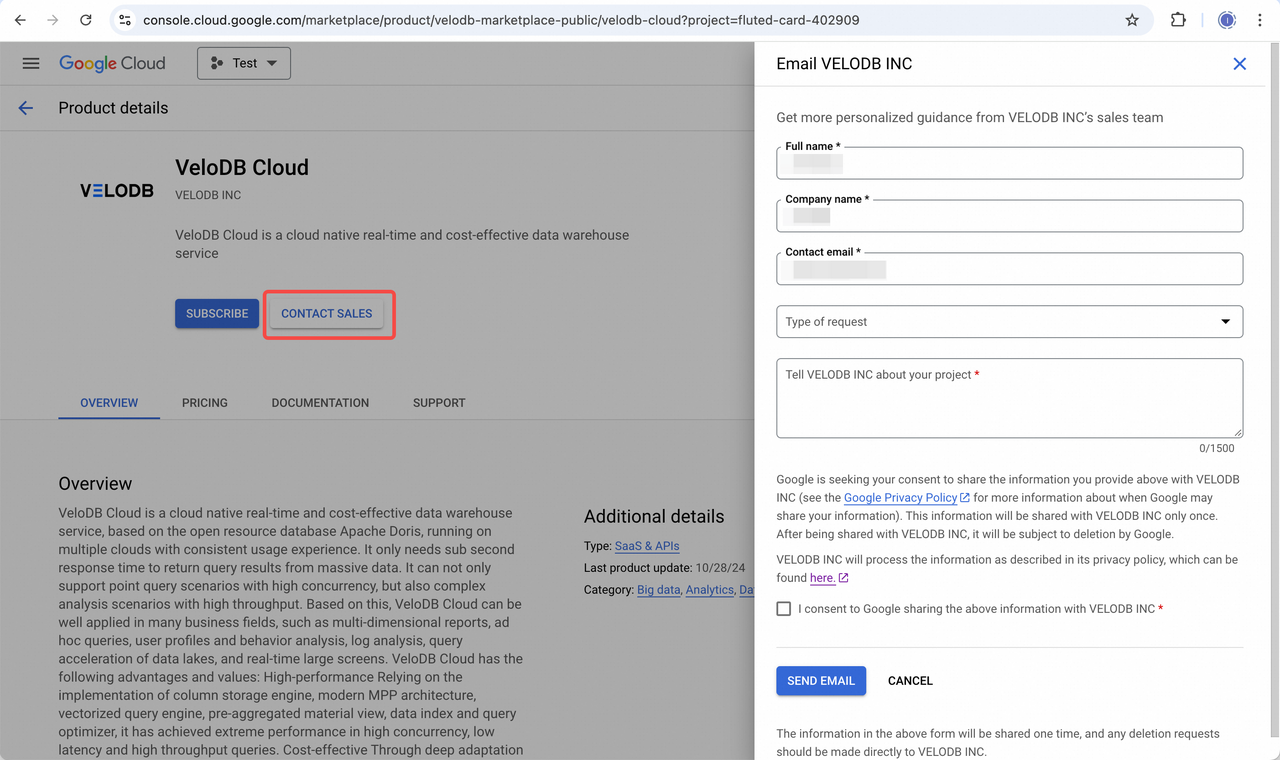The image size is (1280, 760).
Task: Open the Google Cloud hamburger navigation menu
Action: (x=31, y=63)
